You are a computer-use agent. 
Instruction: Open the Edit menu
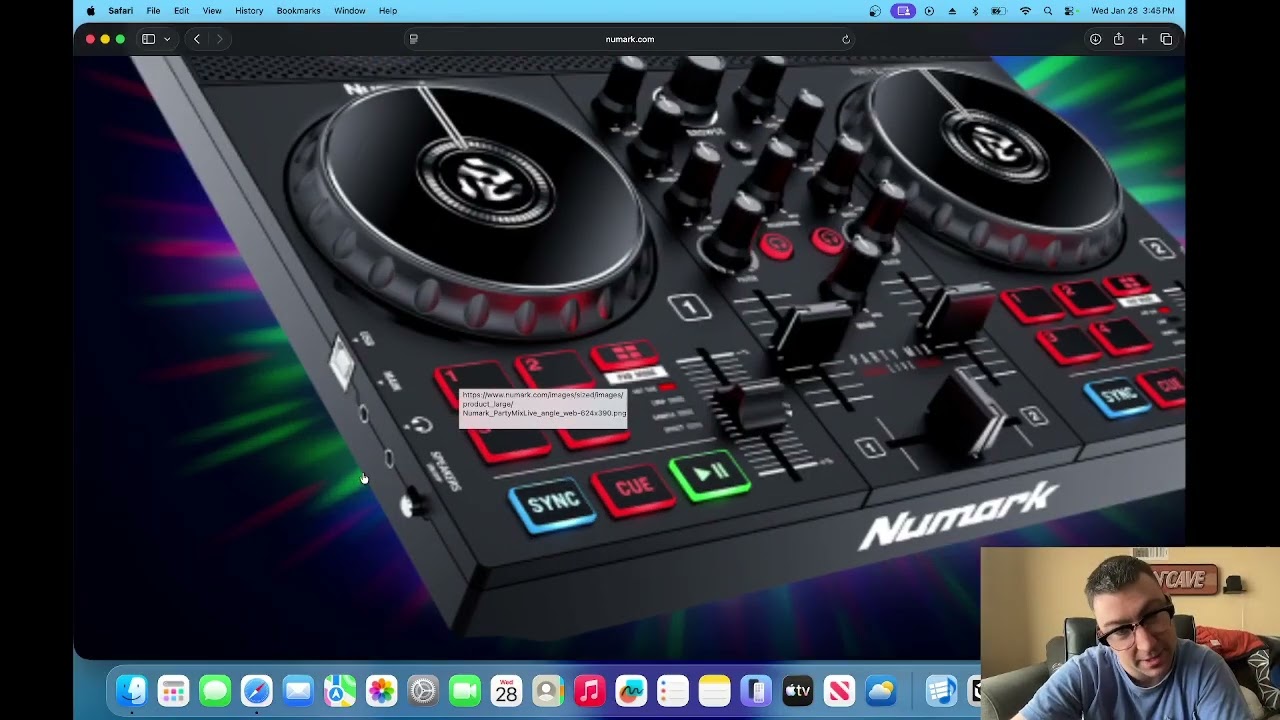[x=181, y=11]
